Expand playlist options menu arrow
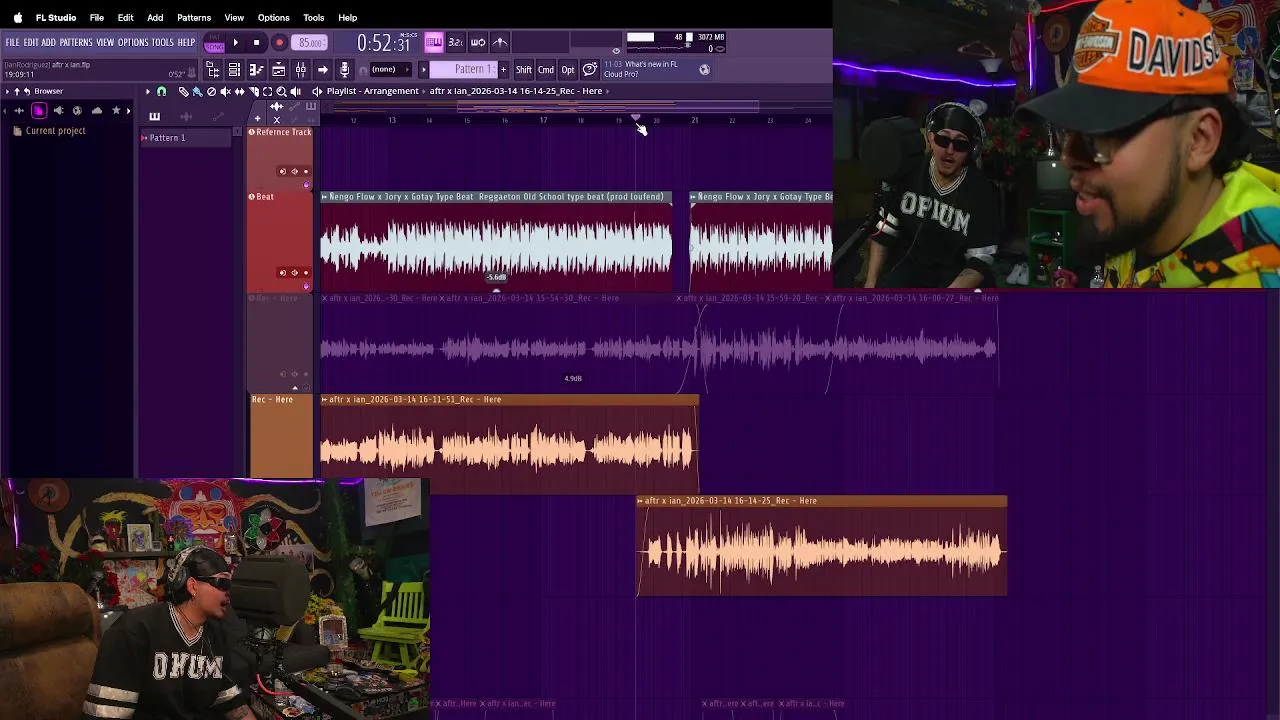 [147, 91]
